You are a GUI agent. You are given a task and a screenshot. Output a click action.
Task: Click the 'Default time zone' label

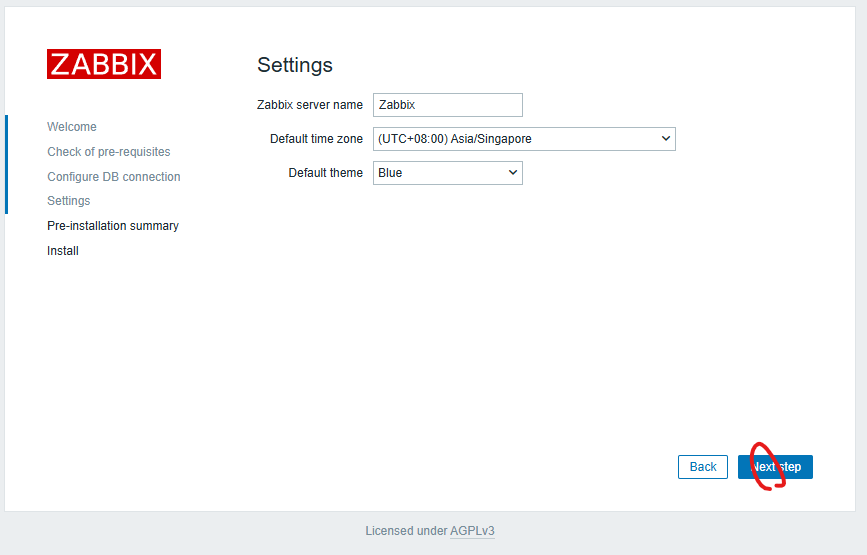316,139
